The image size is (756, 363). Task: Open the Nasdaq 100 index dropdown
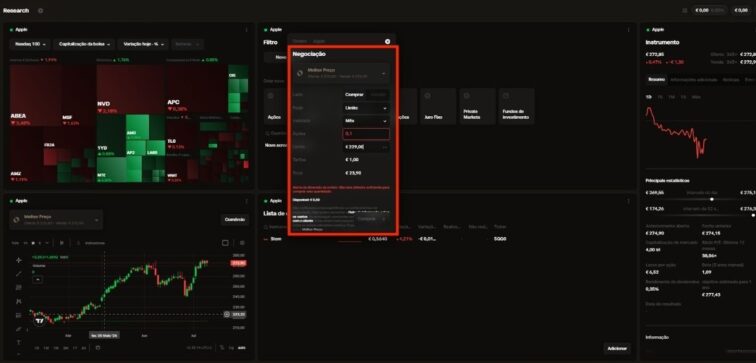[x=30, y=44]
